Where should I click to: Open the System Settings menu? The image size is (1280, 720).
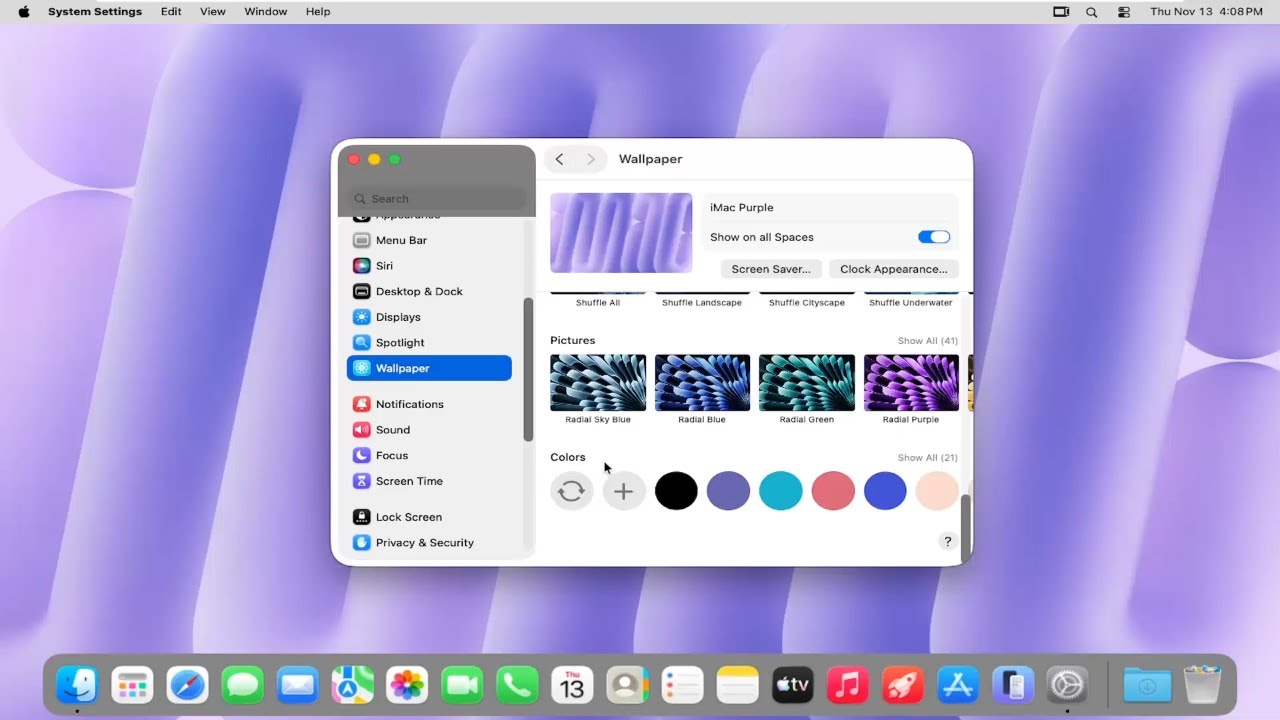(95, 11)
